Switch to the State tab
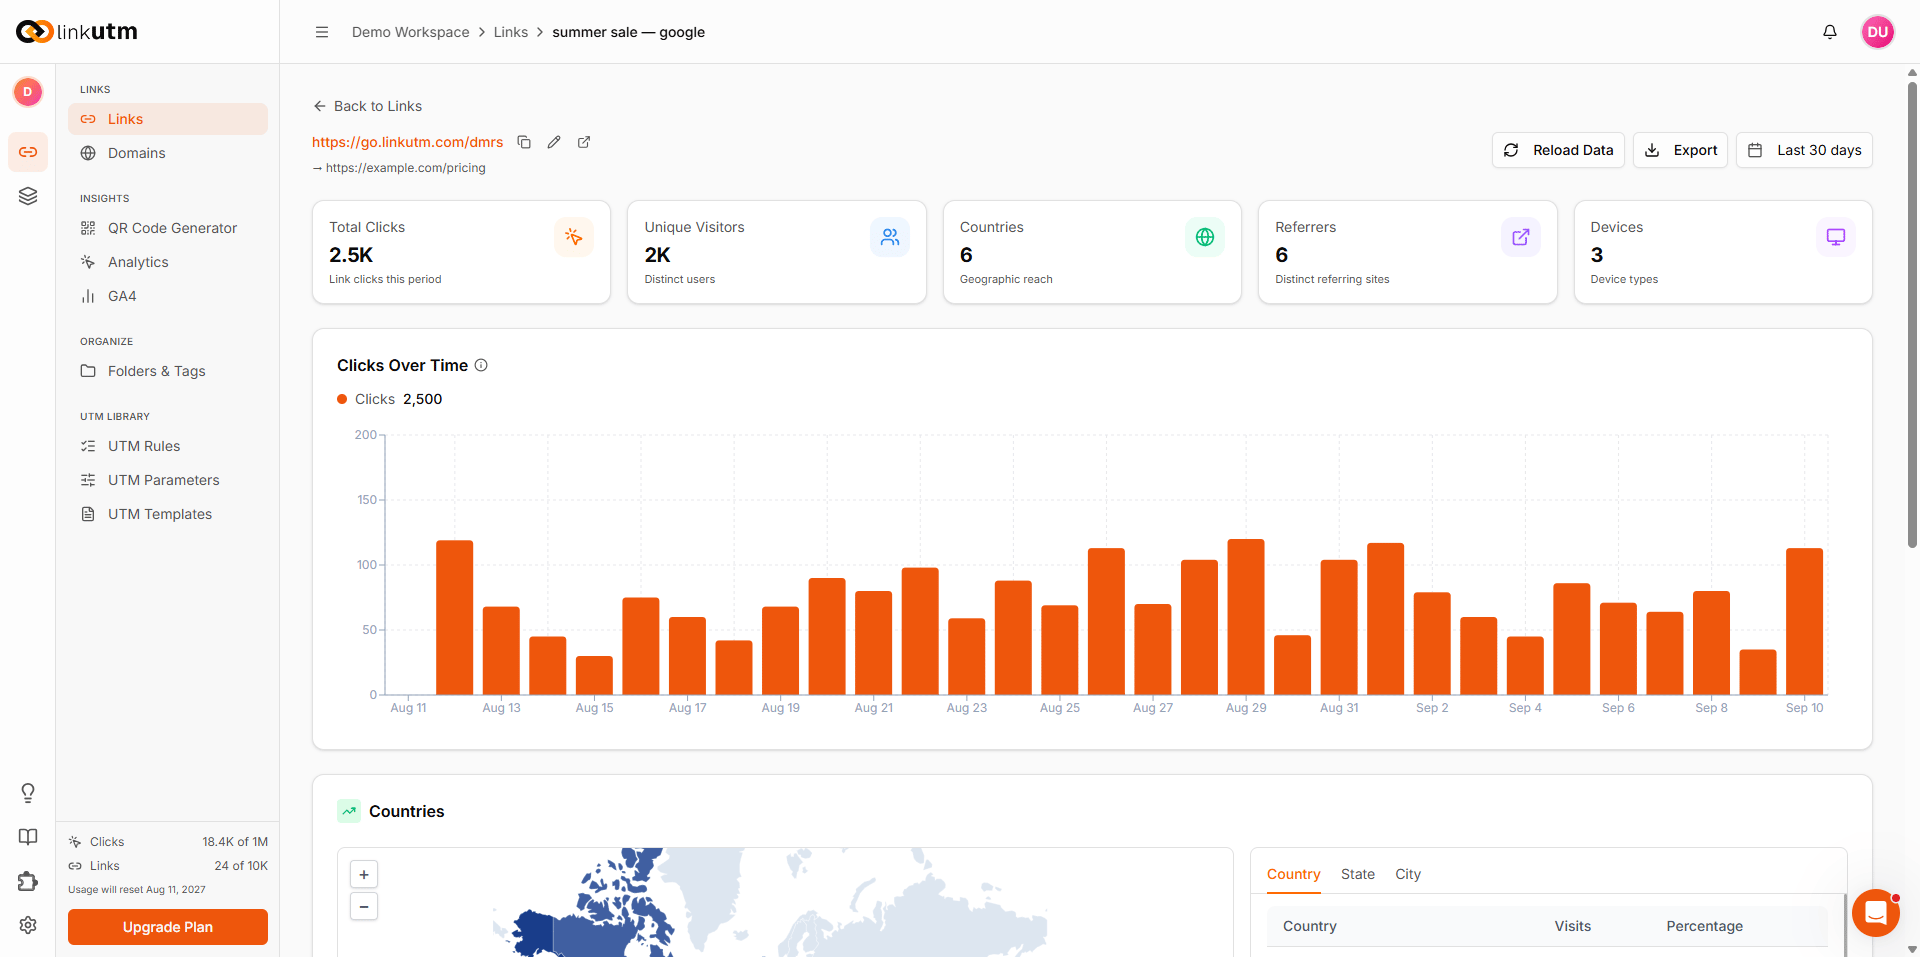Screen dimensions: 1920x957 [1358, 874]
